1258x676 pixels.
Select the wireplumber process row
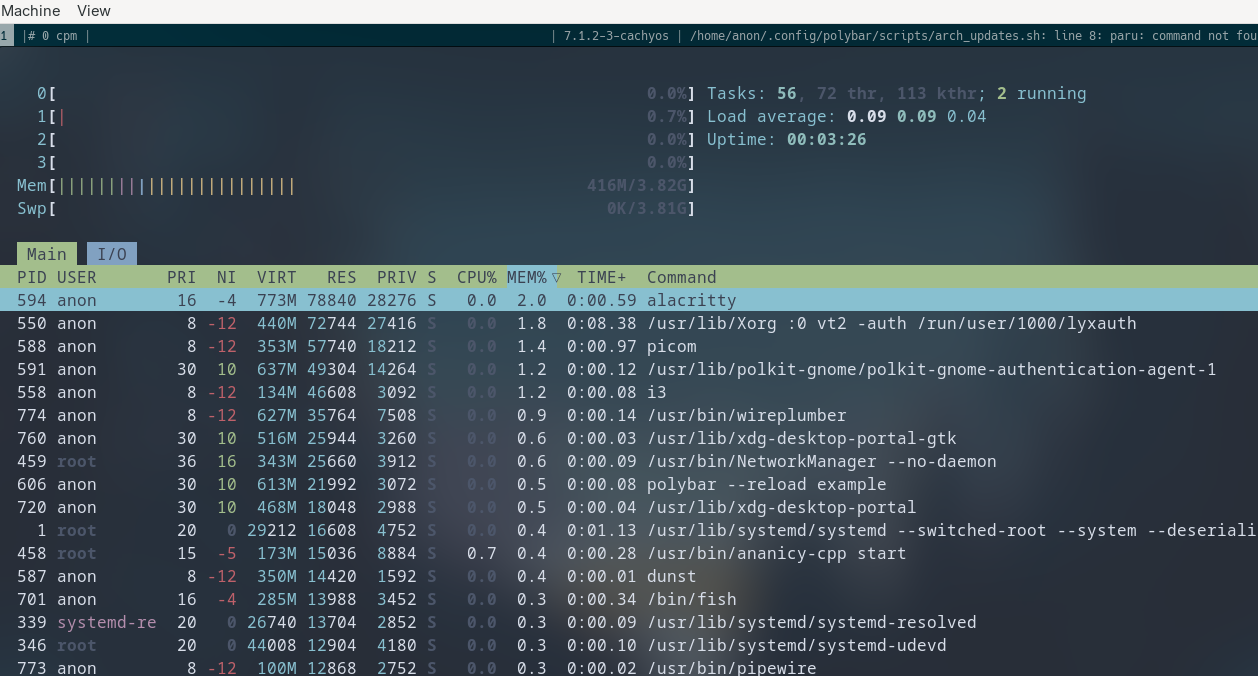tap(629, 415)
